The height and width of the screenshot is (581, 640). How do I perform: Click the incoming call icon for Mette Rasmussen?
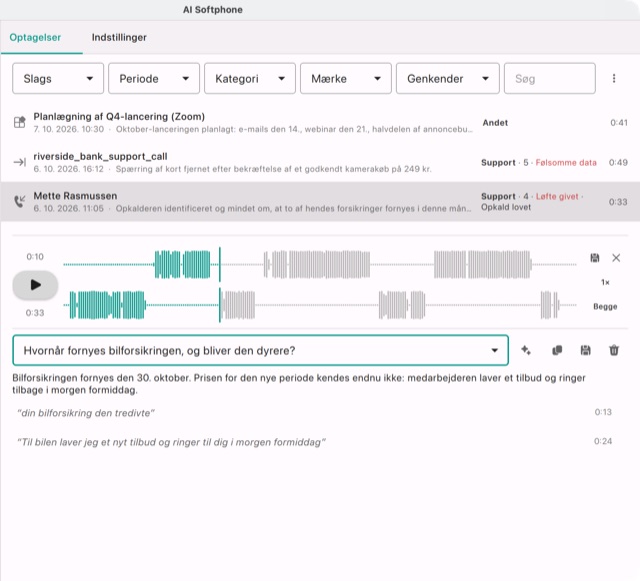(x=20, y=201)
